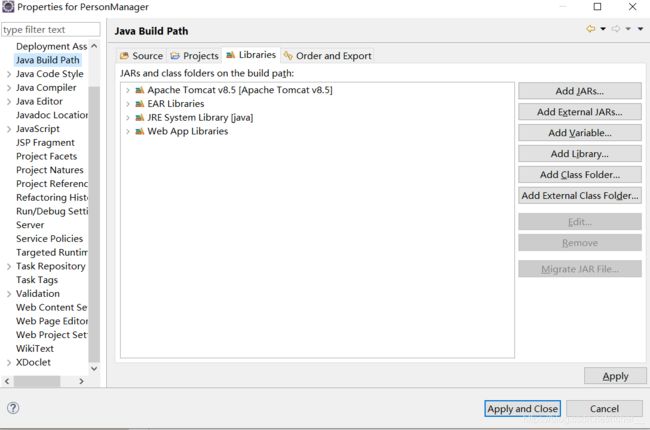The height and width of the screenshot is (430, 650).
Task: Click the forward navigation arrow icon
Action: click(x=616, y=29)
